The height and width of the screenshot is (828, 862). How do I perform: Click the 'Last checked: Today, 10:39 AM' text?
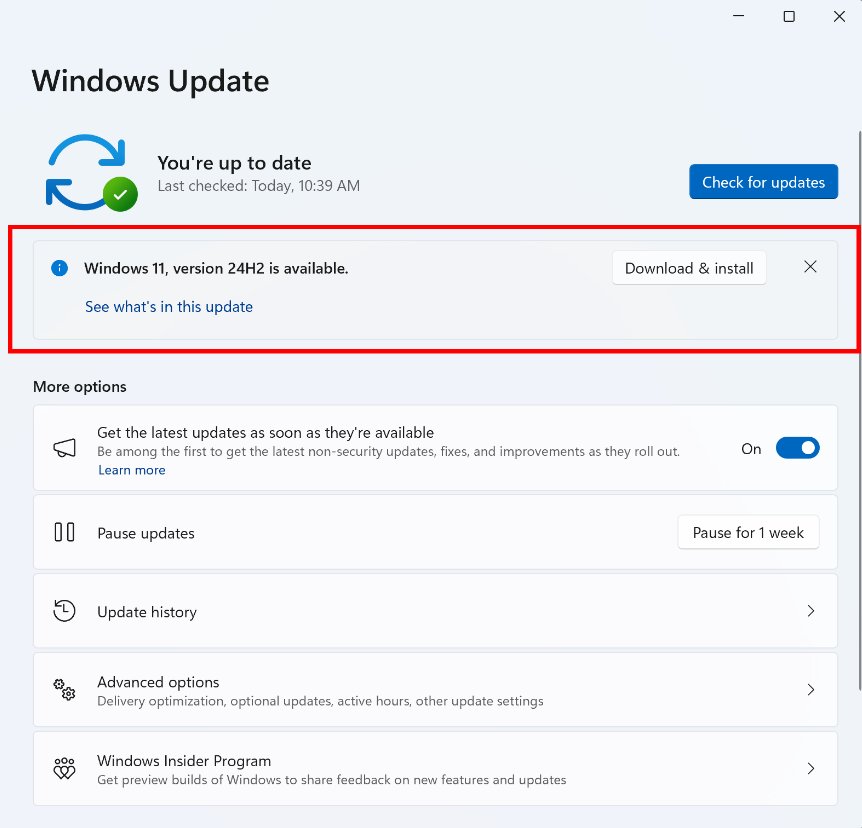tap(258, 186)
